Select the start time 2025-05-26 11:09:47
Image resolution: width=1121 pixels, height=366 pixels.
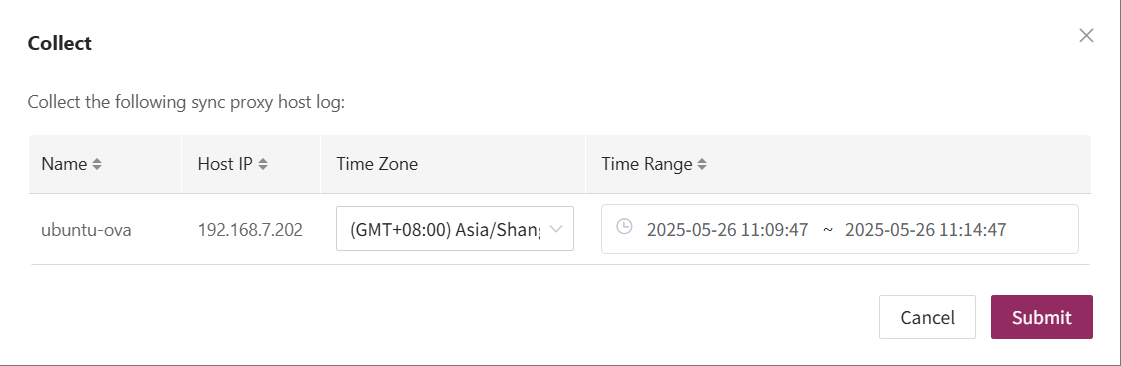point(727,230)
